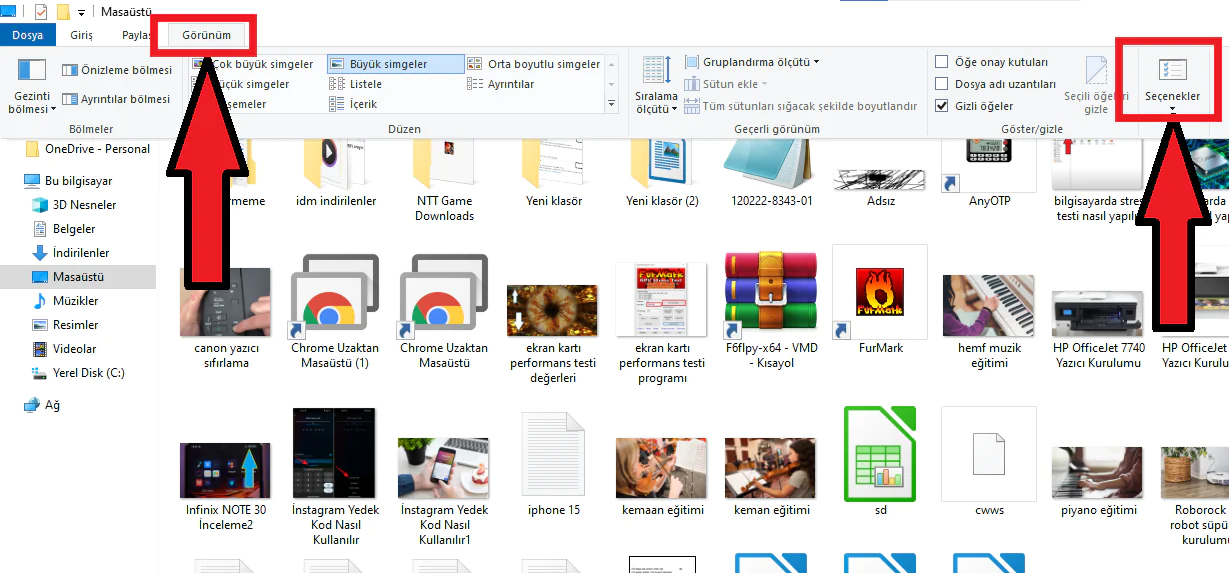The height and width of the screenshot is (573, 1229).
Task: Open the Dosya menu tab
Action: 27,35
